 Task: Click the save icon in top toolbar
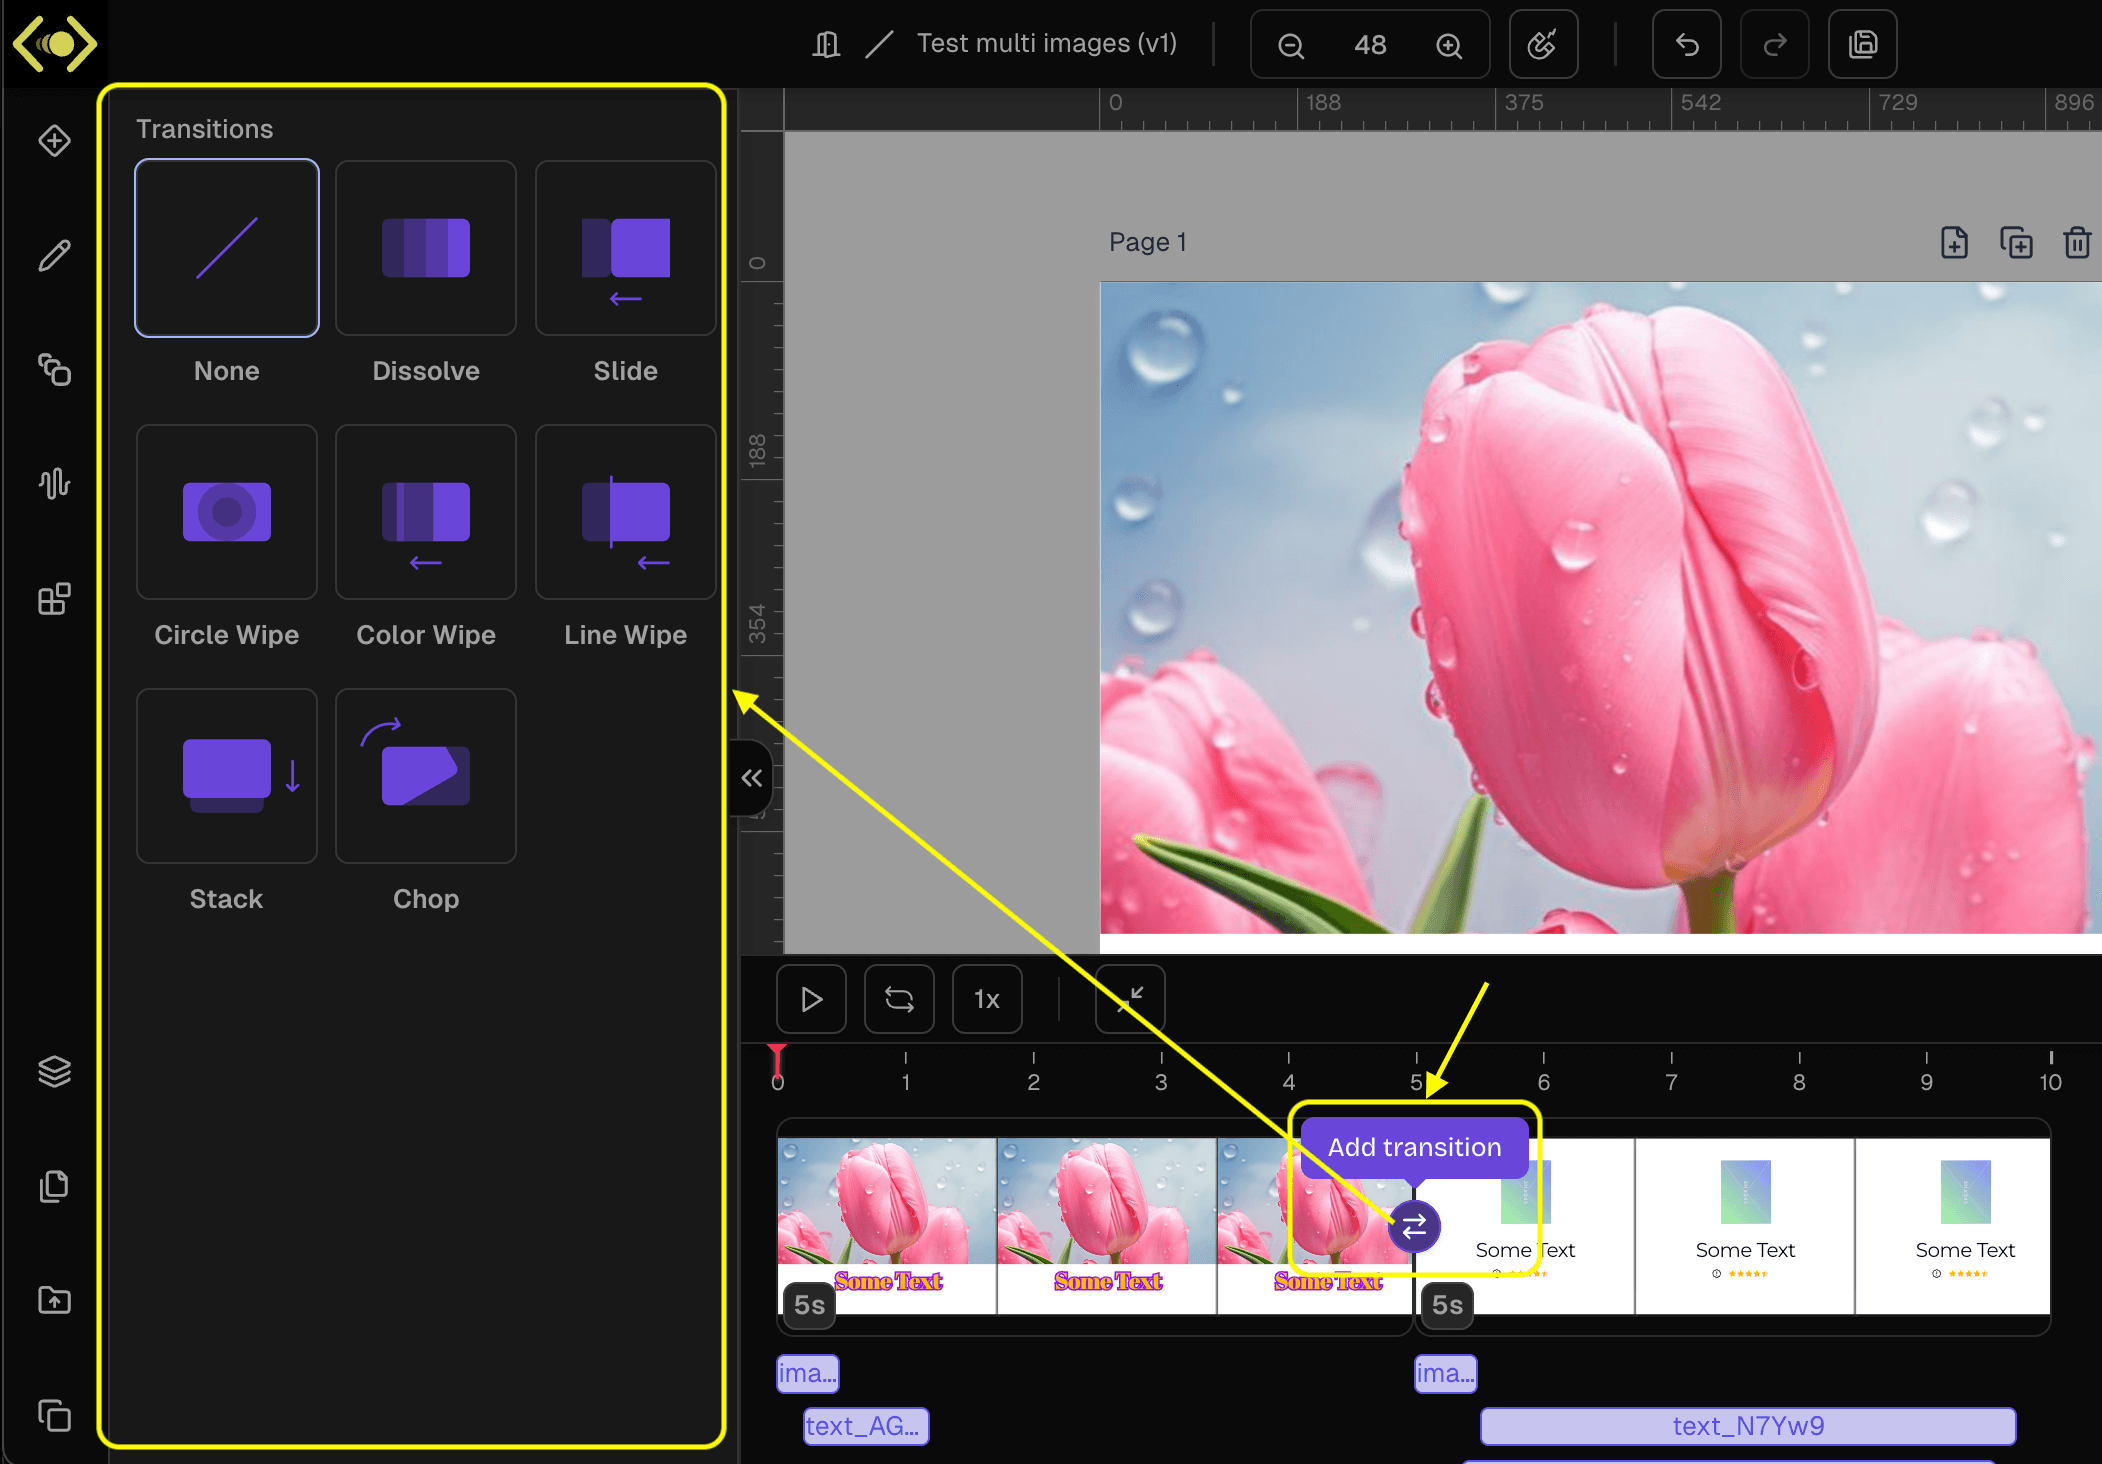pyautogui.click(x=1862, y=45)
